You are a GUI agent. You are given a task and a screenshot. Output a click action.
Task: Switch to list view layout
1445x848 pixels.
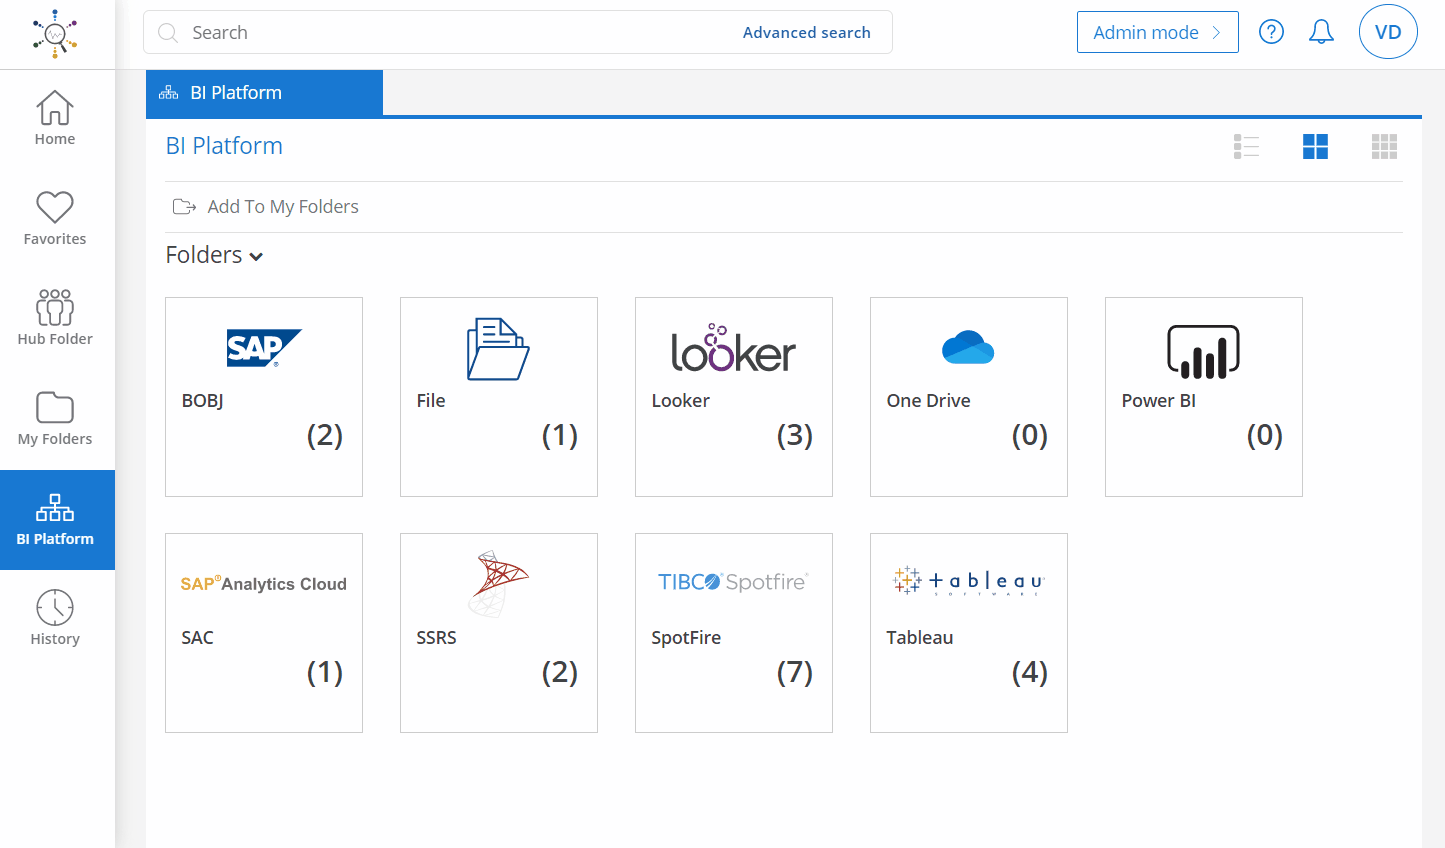[x=1246, y=146]
